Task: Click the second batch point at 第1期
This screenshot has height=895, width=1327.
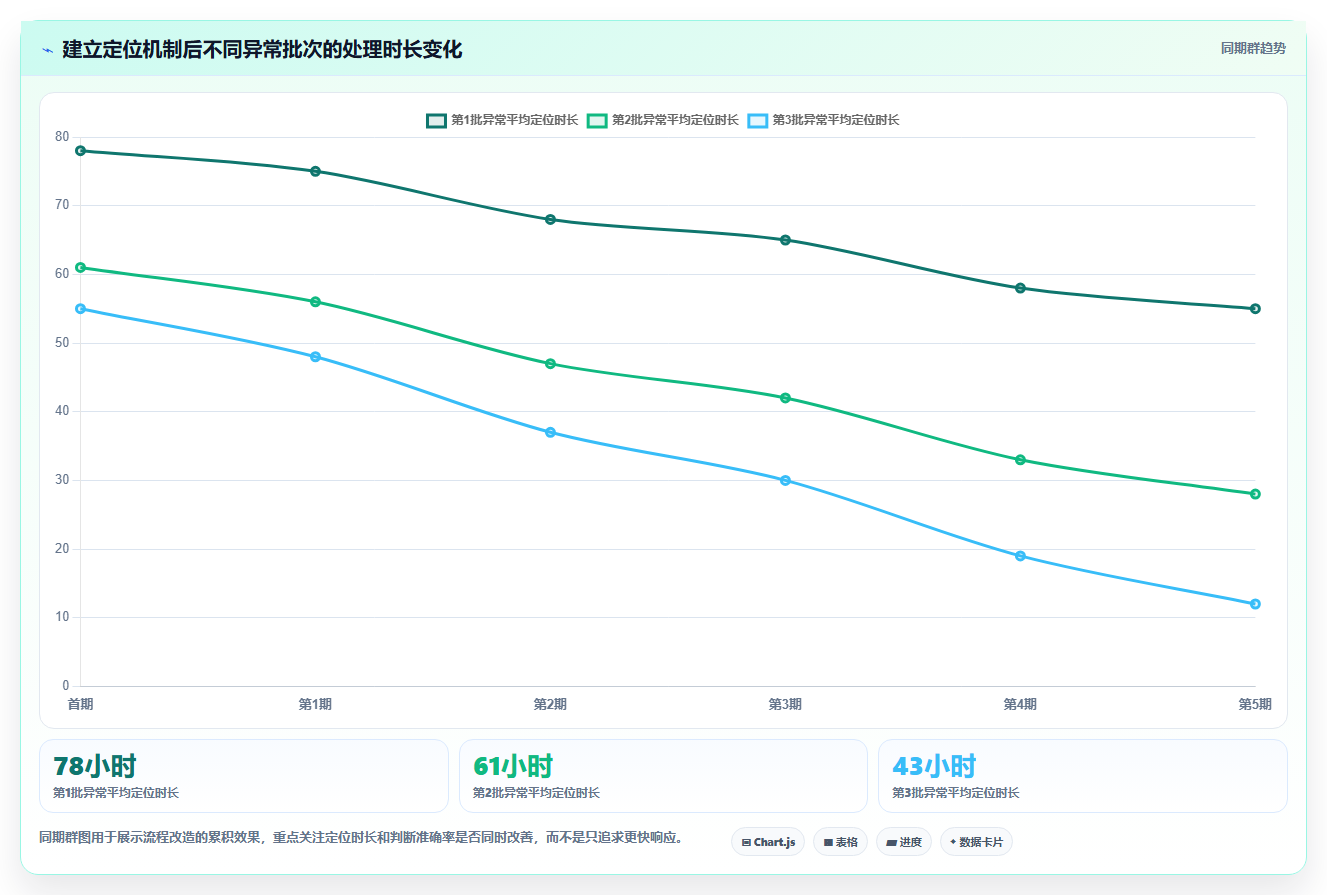Action: [x=315, y=302]
